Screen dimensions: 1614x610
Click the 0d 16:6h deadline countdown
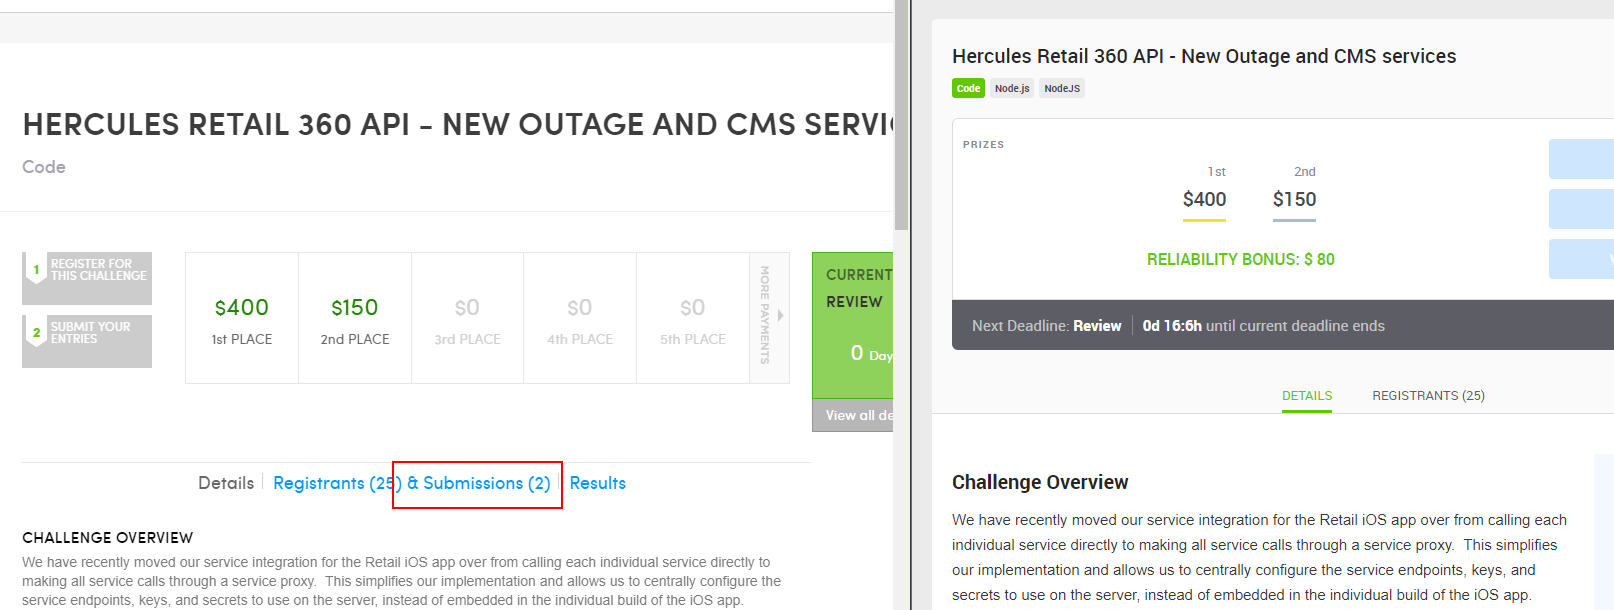[x=1172, y=326]
